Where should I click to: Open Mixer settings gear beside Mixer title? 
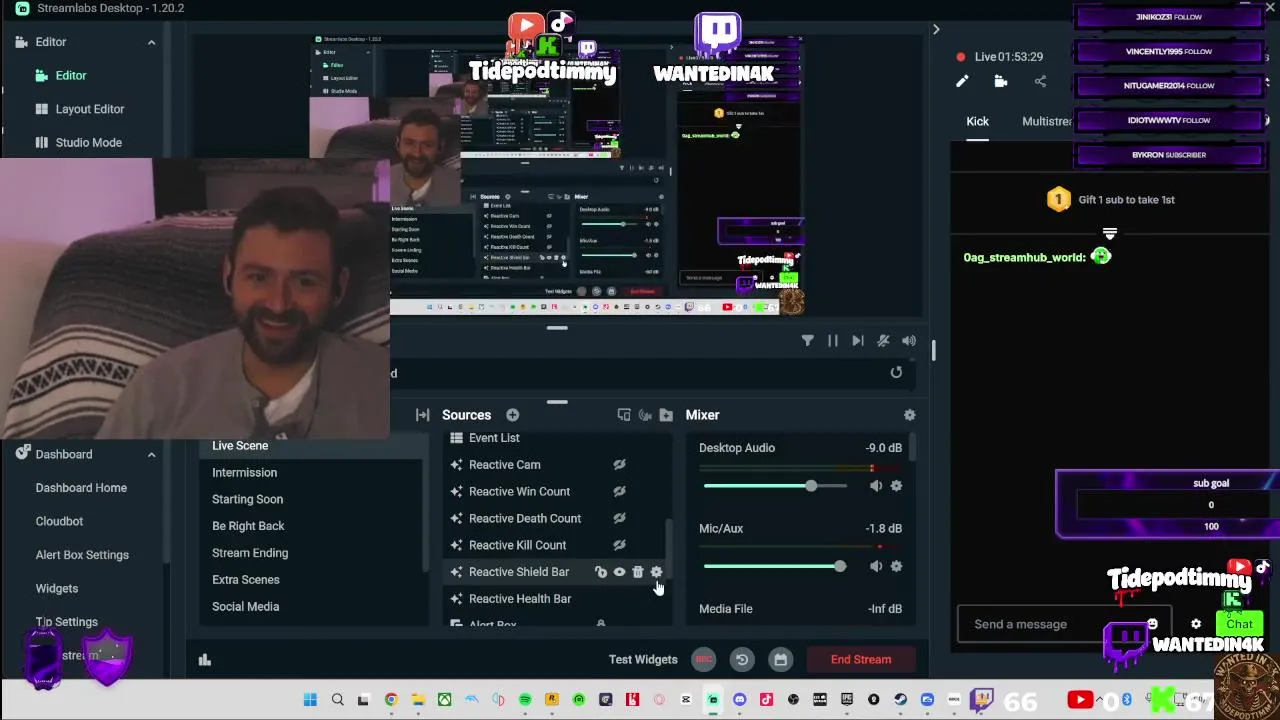point(909,415)
